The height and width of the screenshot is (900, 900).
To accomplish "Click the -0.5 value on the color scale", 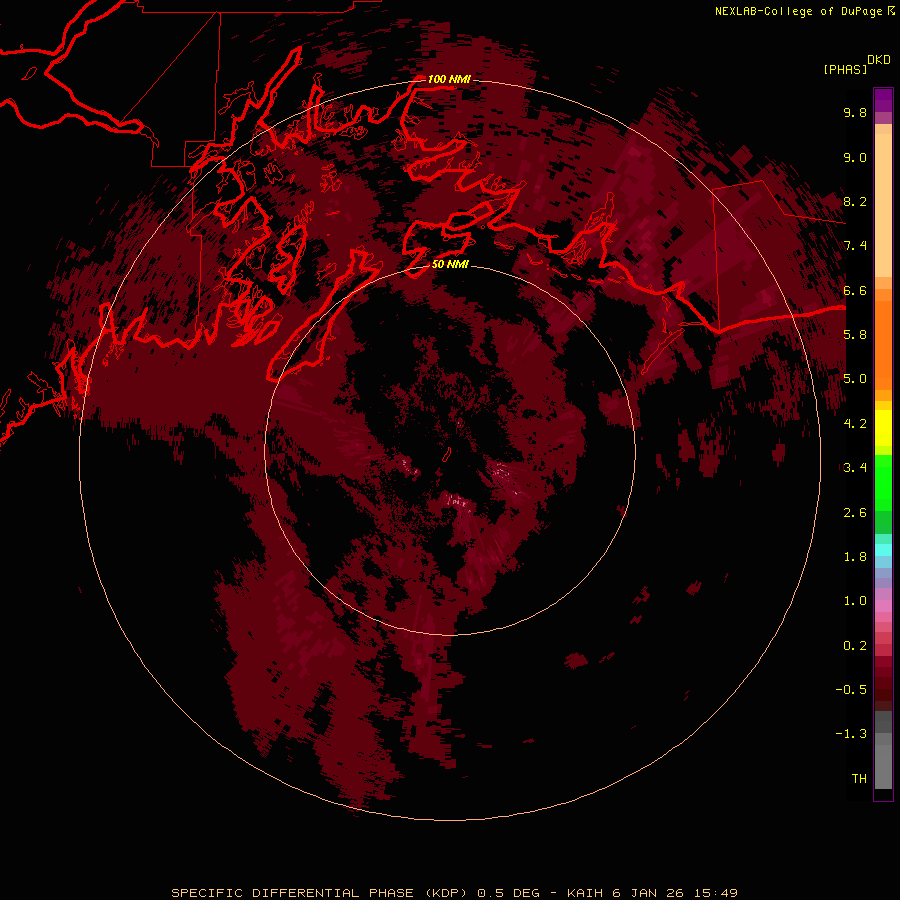I will pos(851,689).
